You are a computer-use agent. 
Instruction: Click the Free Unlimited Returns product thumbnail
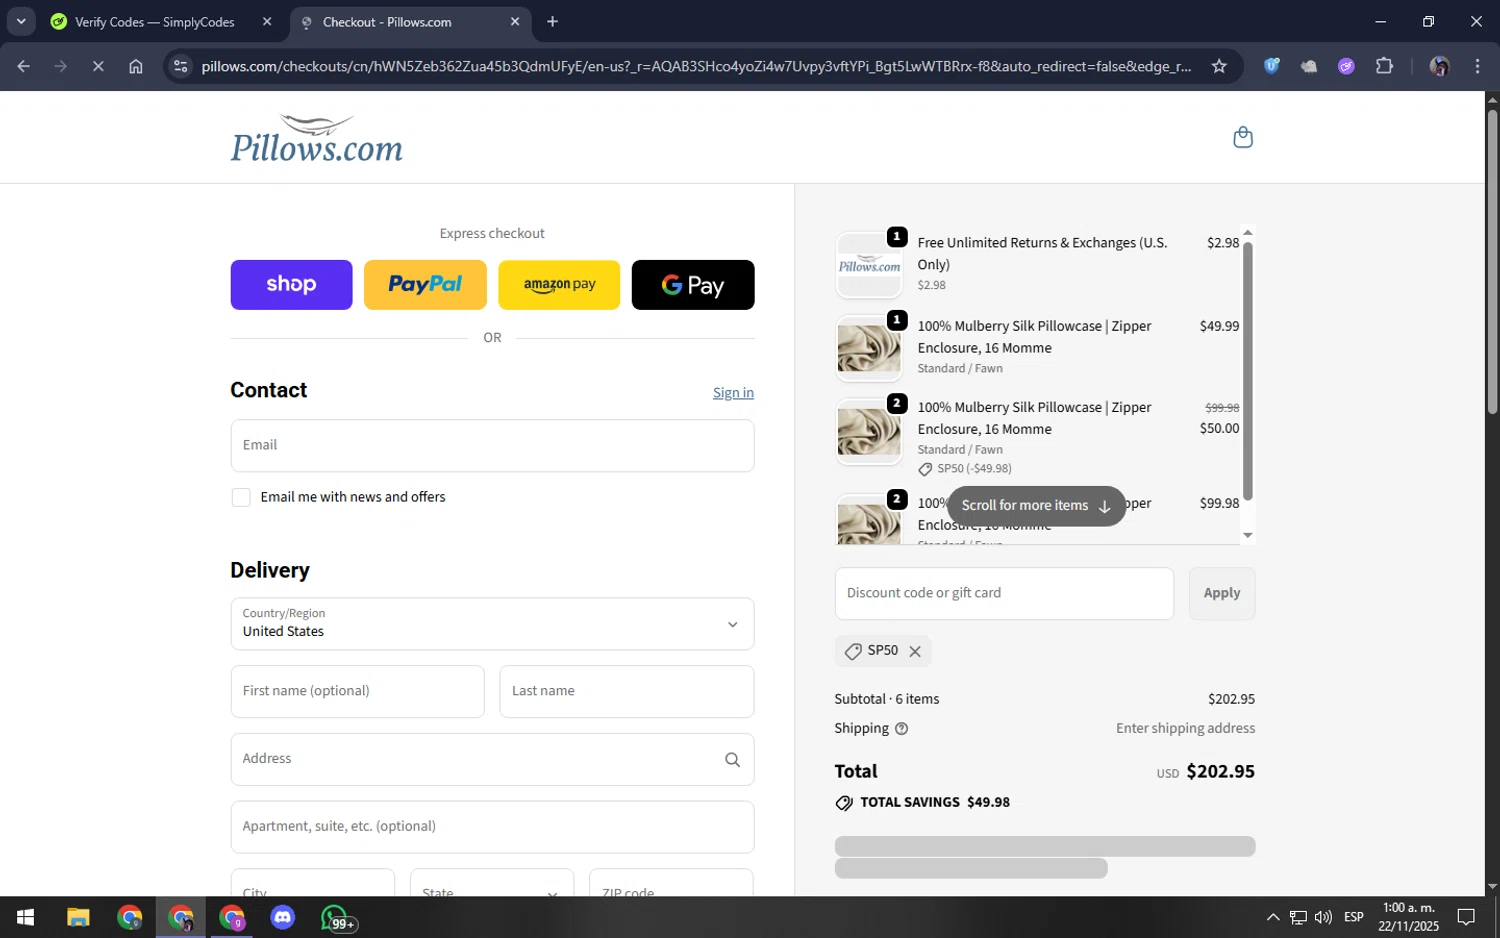(869, 265)
